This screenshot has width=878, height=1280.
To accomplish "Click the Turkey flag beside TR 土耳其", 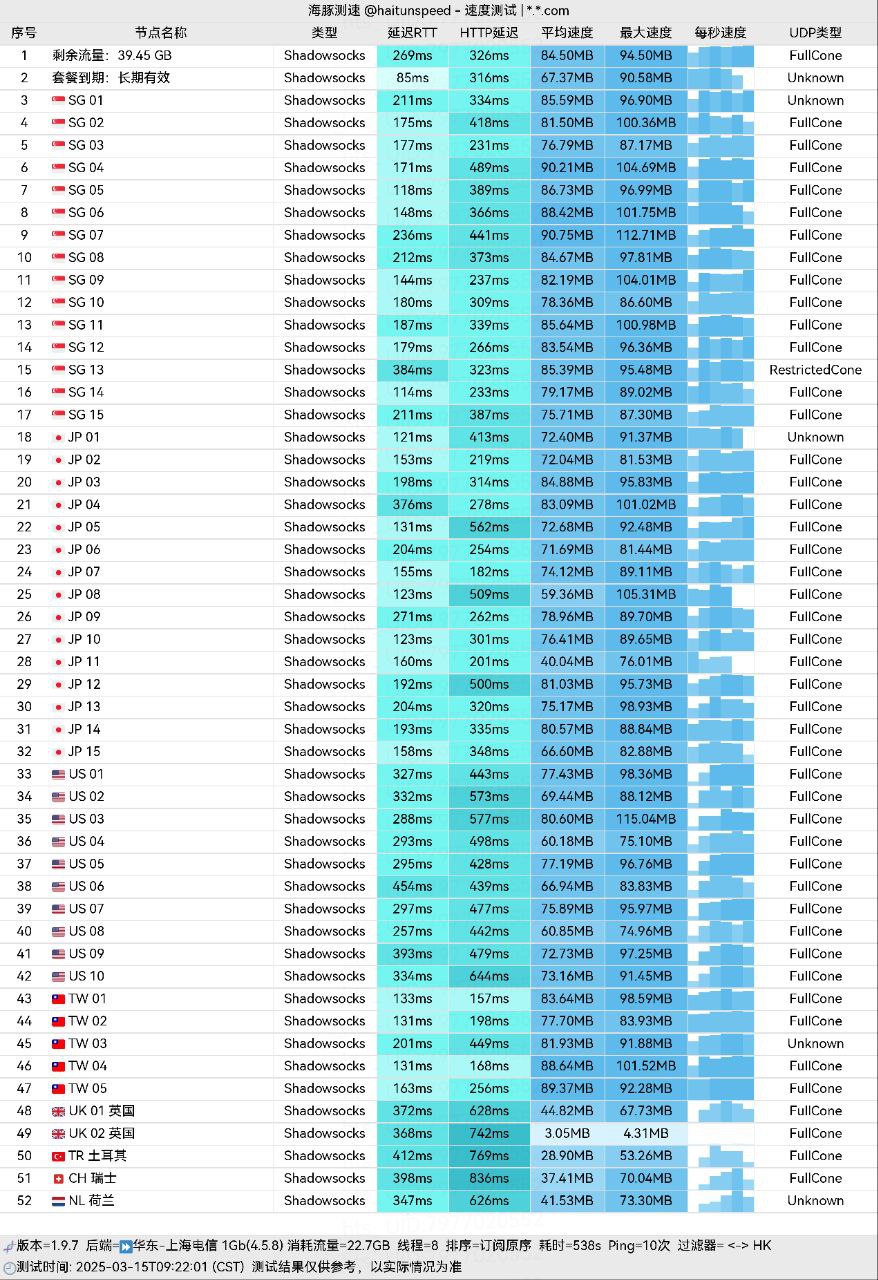I will click(58, 1156).
